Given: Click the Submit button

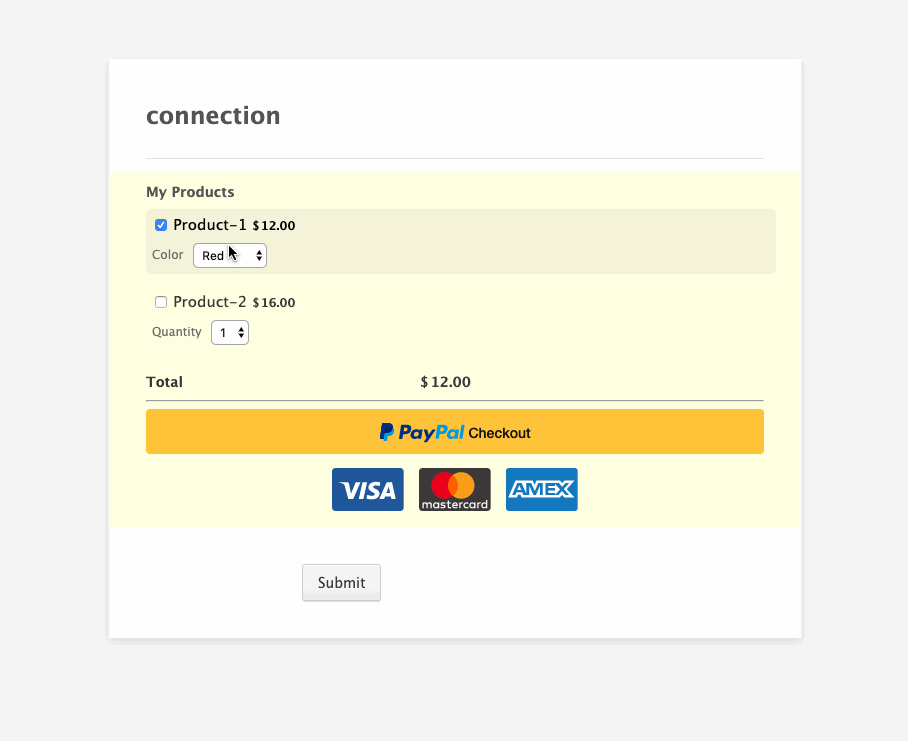Looking at the screenshot, I should coord(341,582).
